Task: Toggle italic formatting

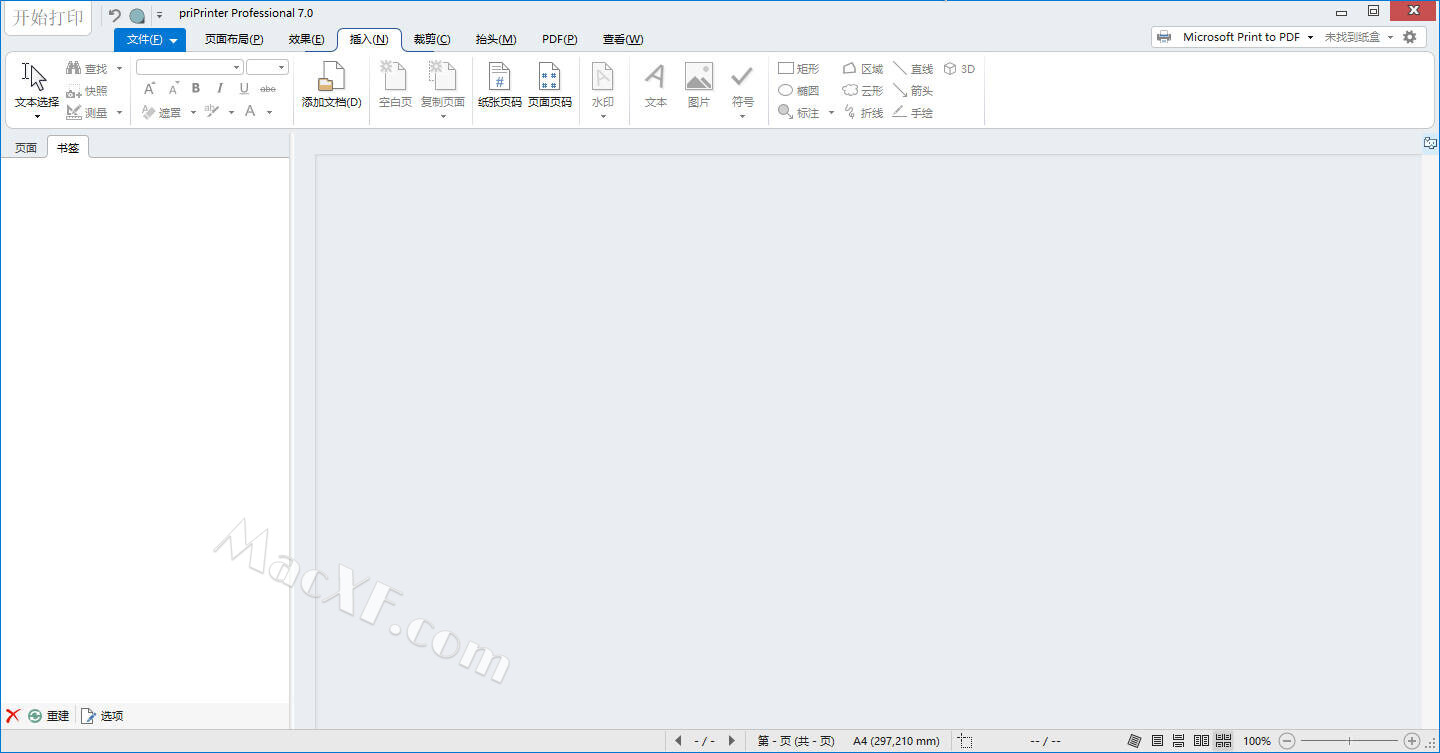Action: coord(220,89)
